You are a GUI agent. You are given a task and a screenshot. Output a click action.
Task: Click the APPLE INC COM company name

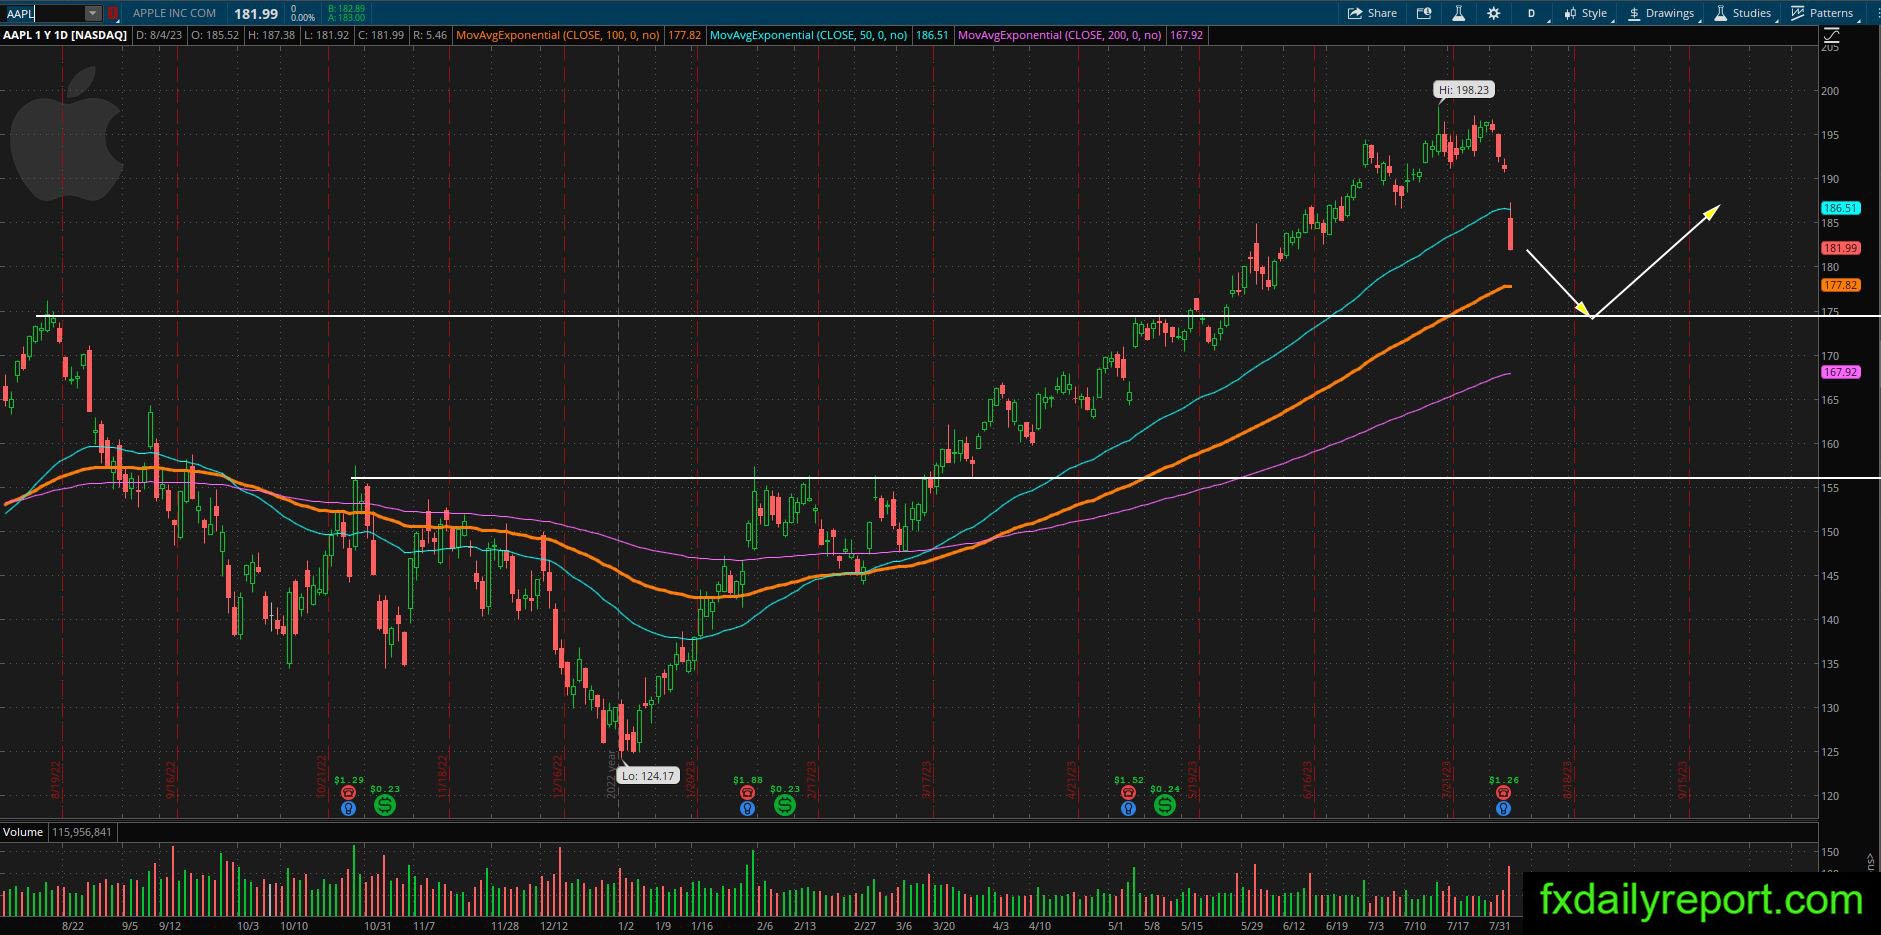tap(174, 13)
